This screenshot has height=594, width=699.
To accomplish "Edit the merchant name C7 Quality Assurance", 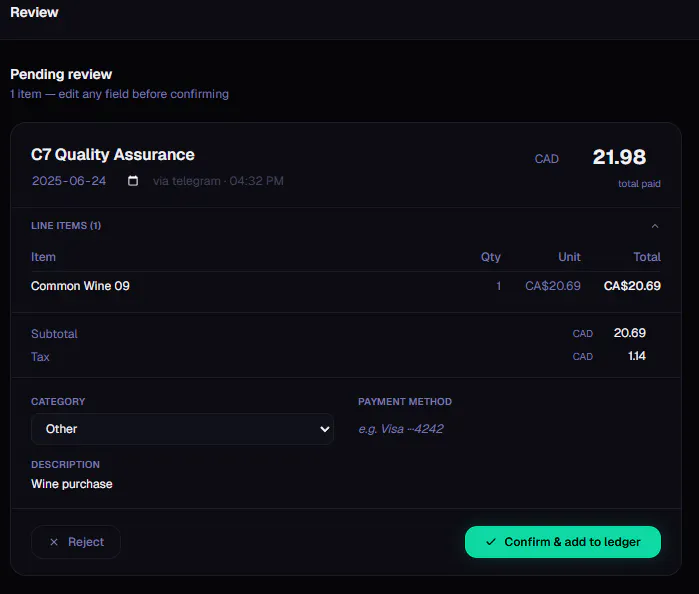I will click(x=113, y=155).
